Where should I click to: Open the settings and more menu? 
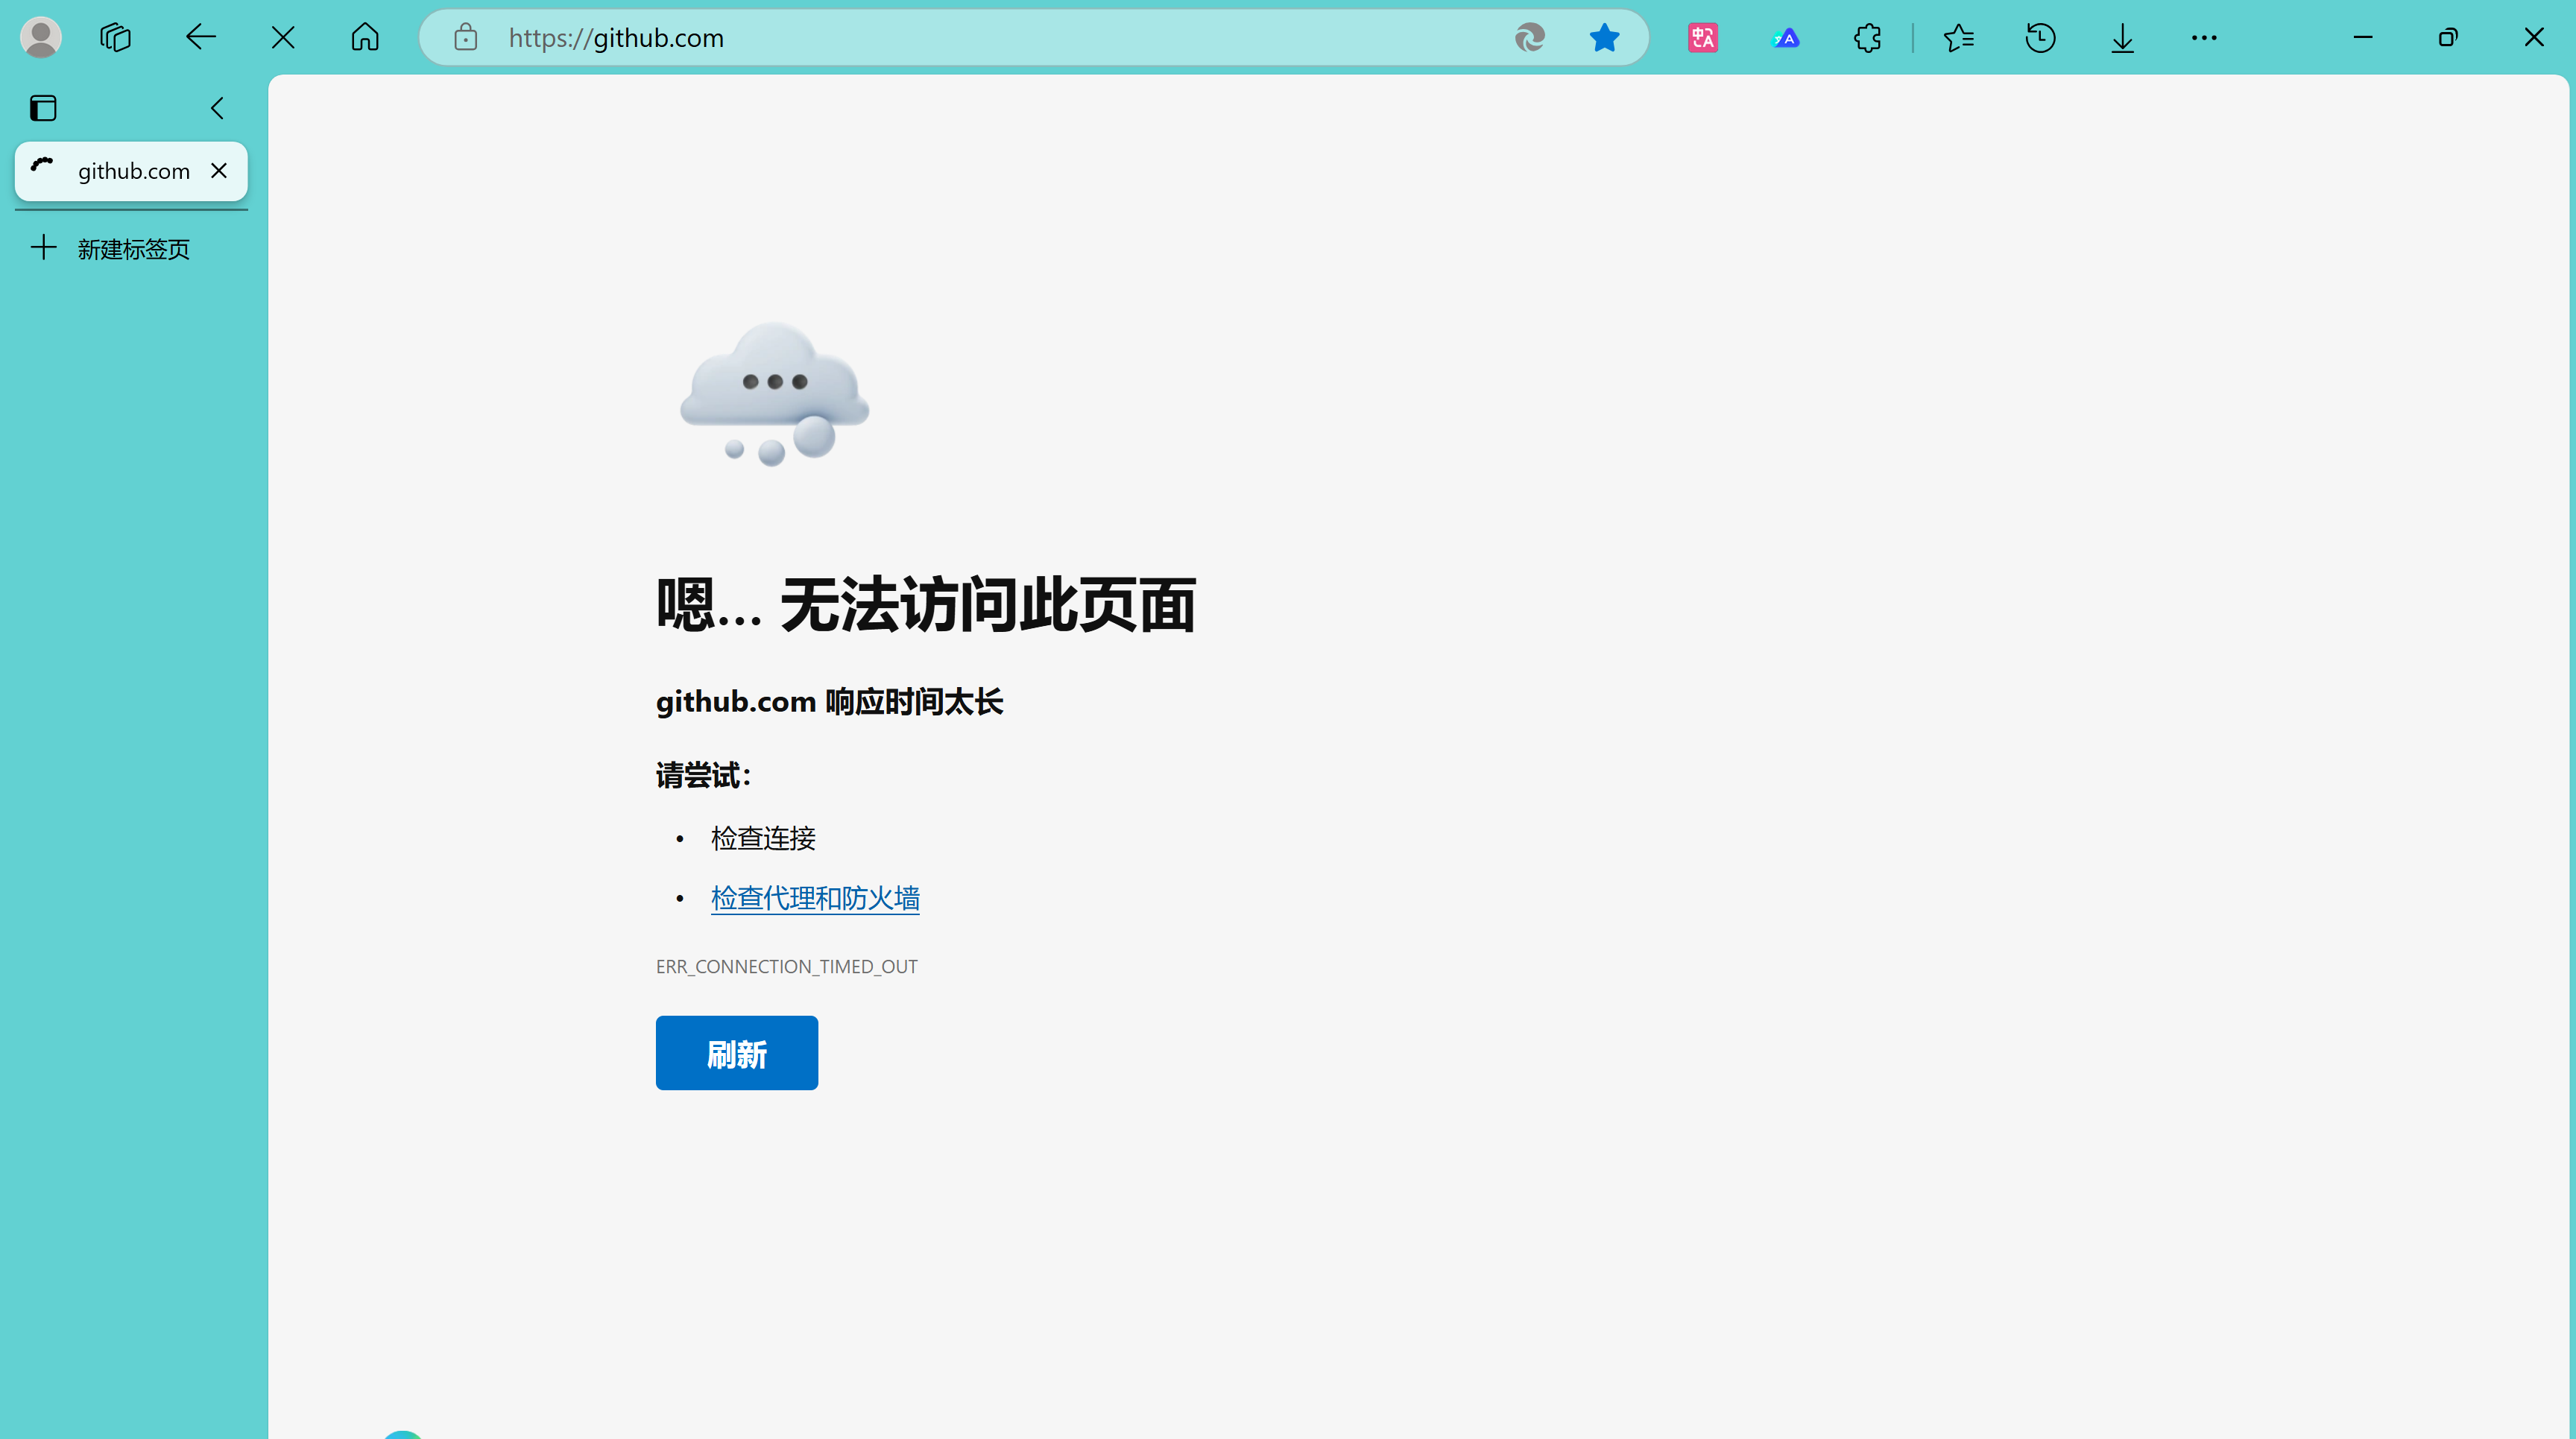click(2204, 38)
